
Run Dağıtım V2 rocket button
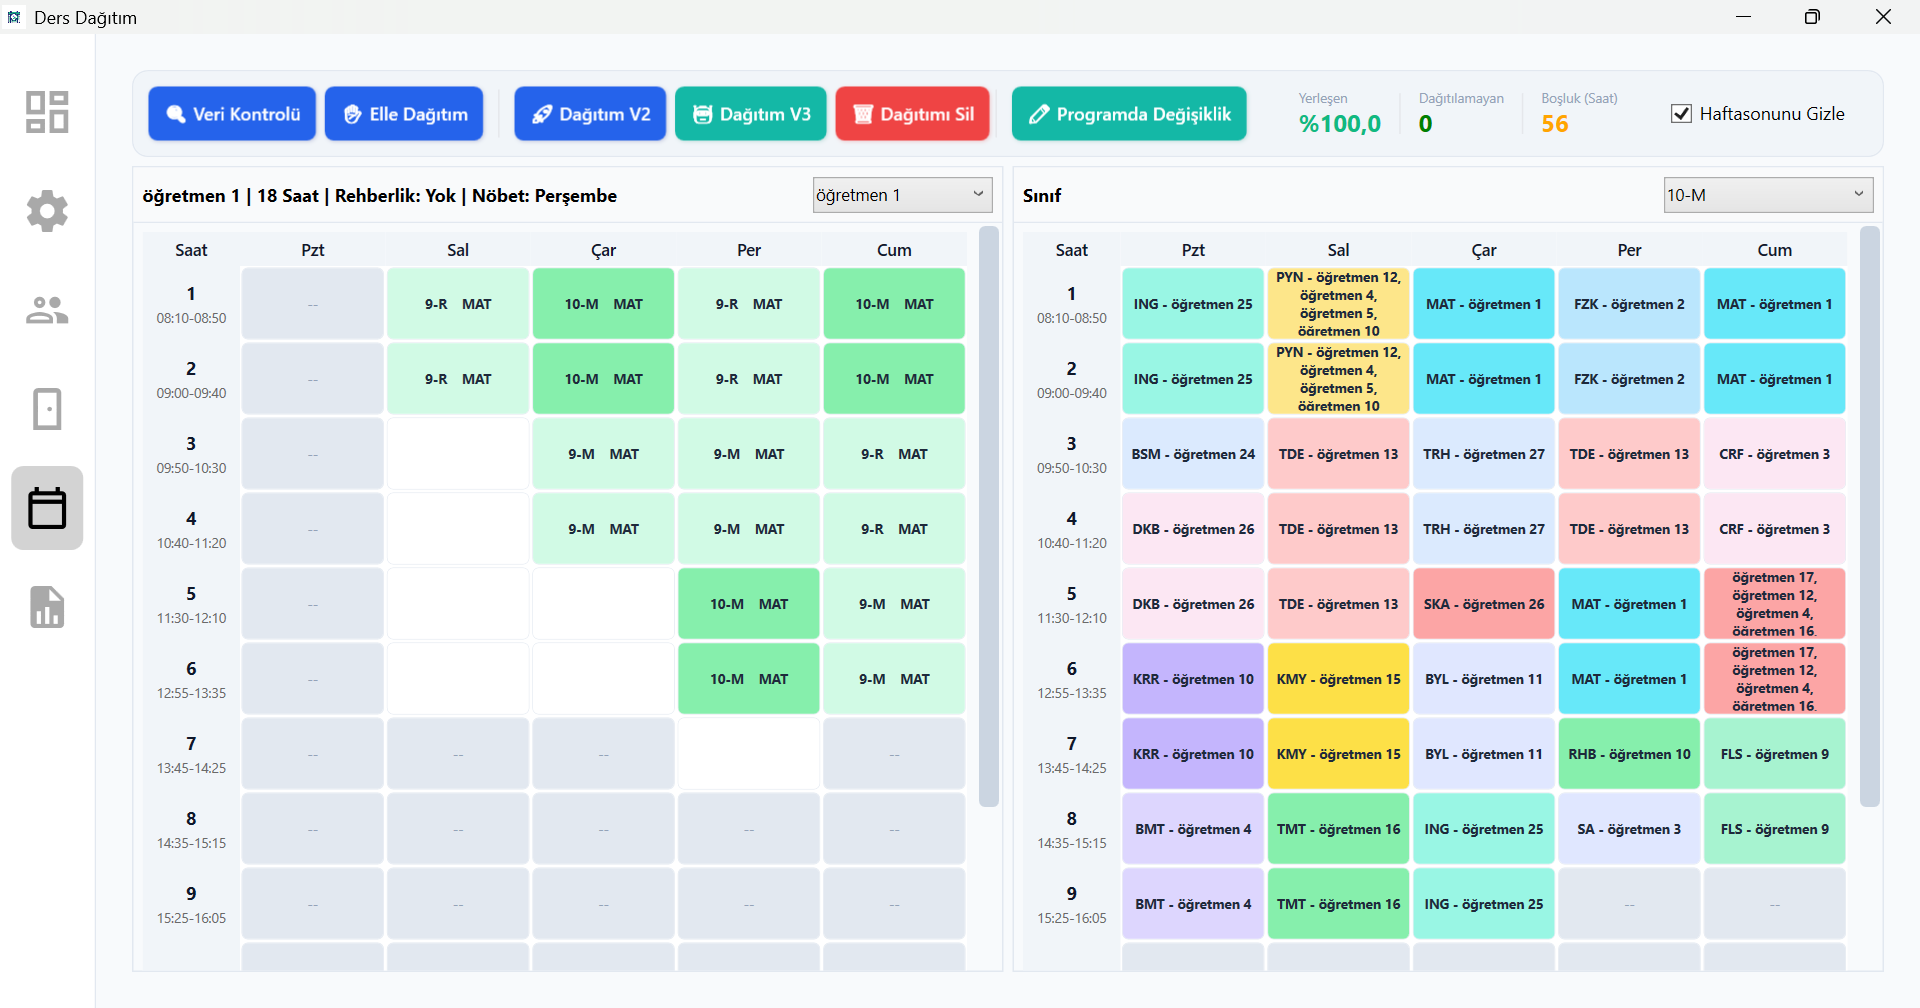(x=590, y=114)
